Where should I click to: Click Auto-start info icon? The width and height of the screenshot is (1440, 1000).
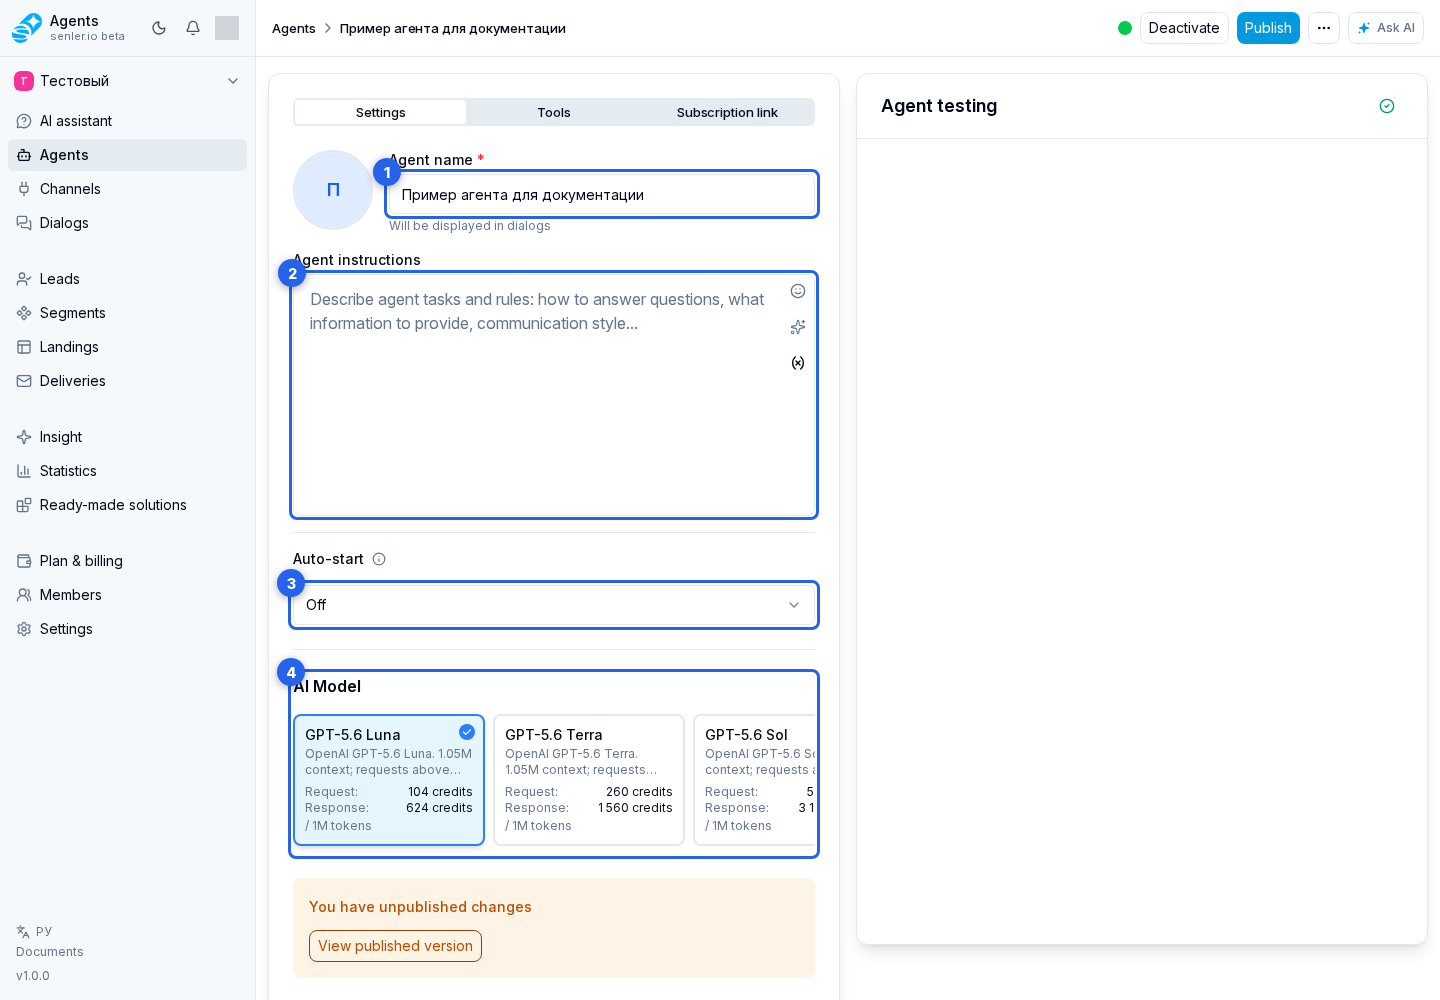pyautogui.click(x=379, y=559)
